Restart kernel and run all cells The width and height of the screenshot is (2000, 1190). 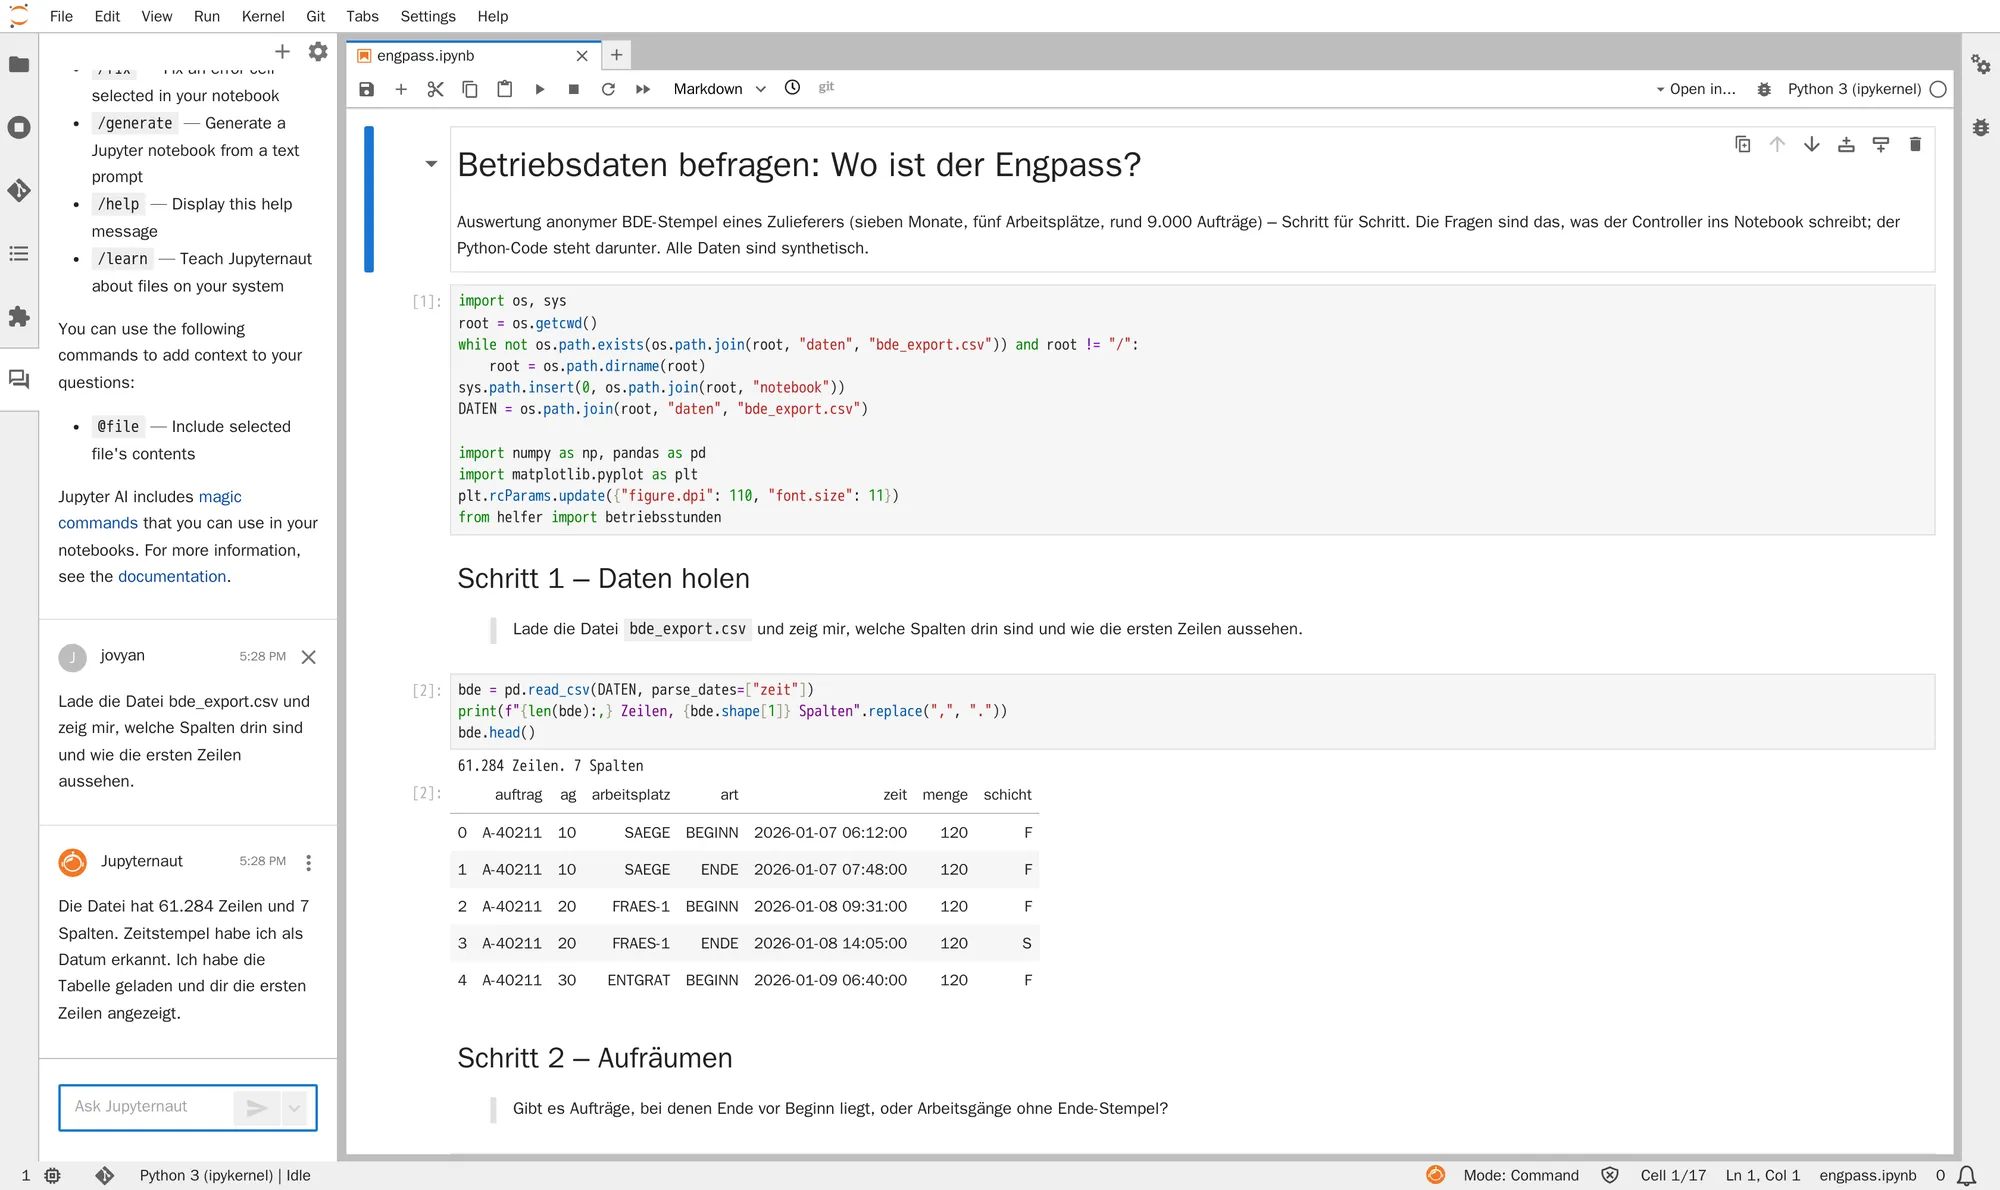(x=643, y=89)
